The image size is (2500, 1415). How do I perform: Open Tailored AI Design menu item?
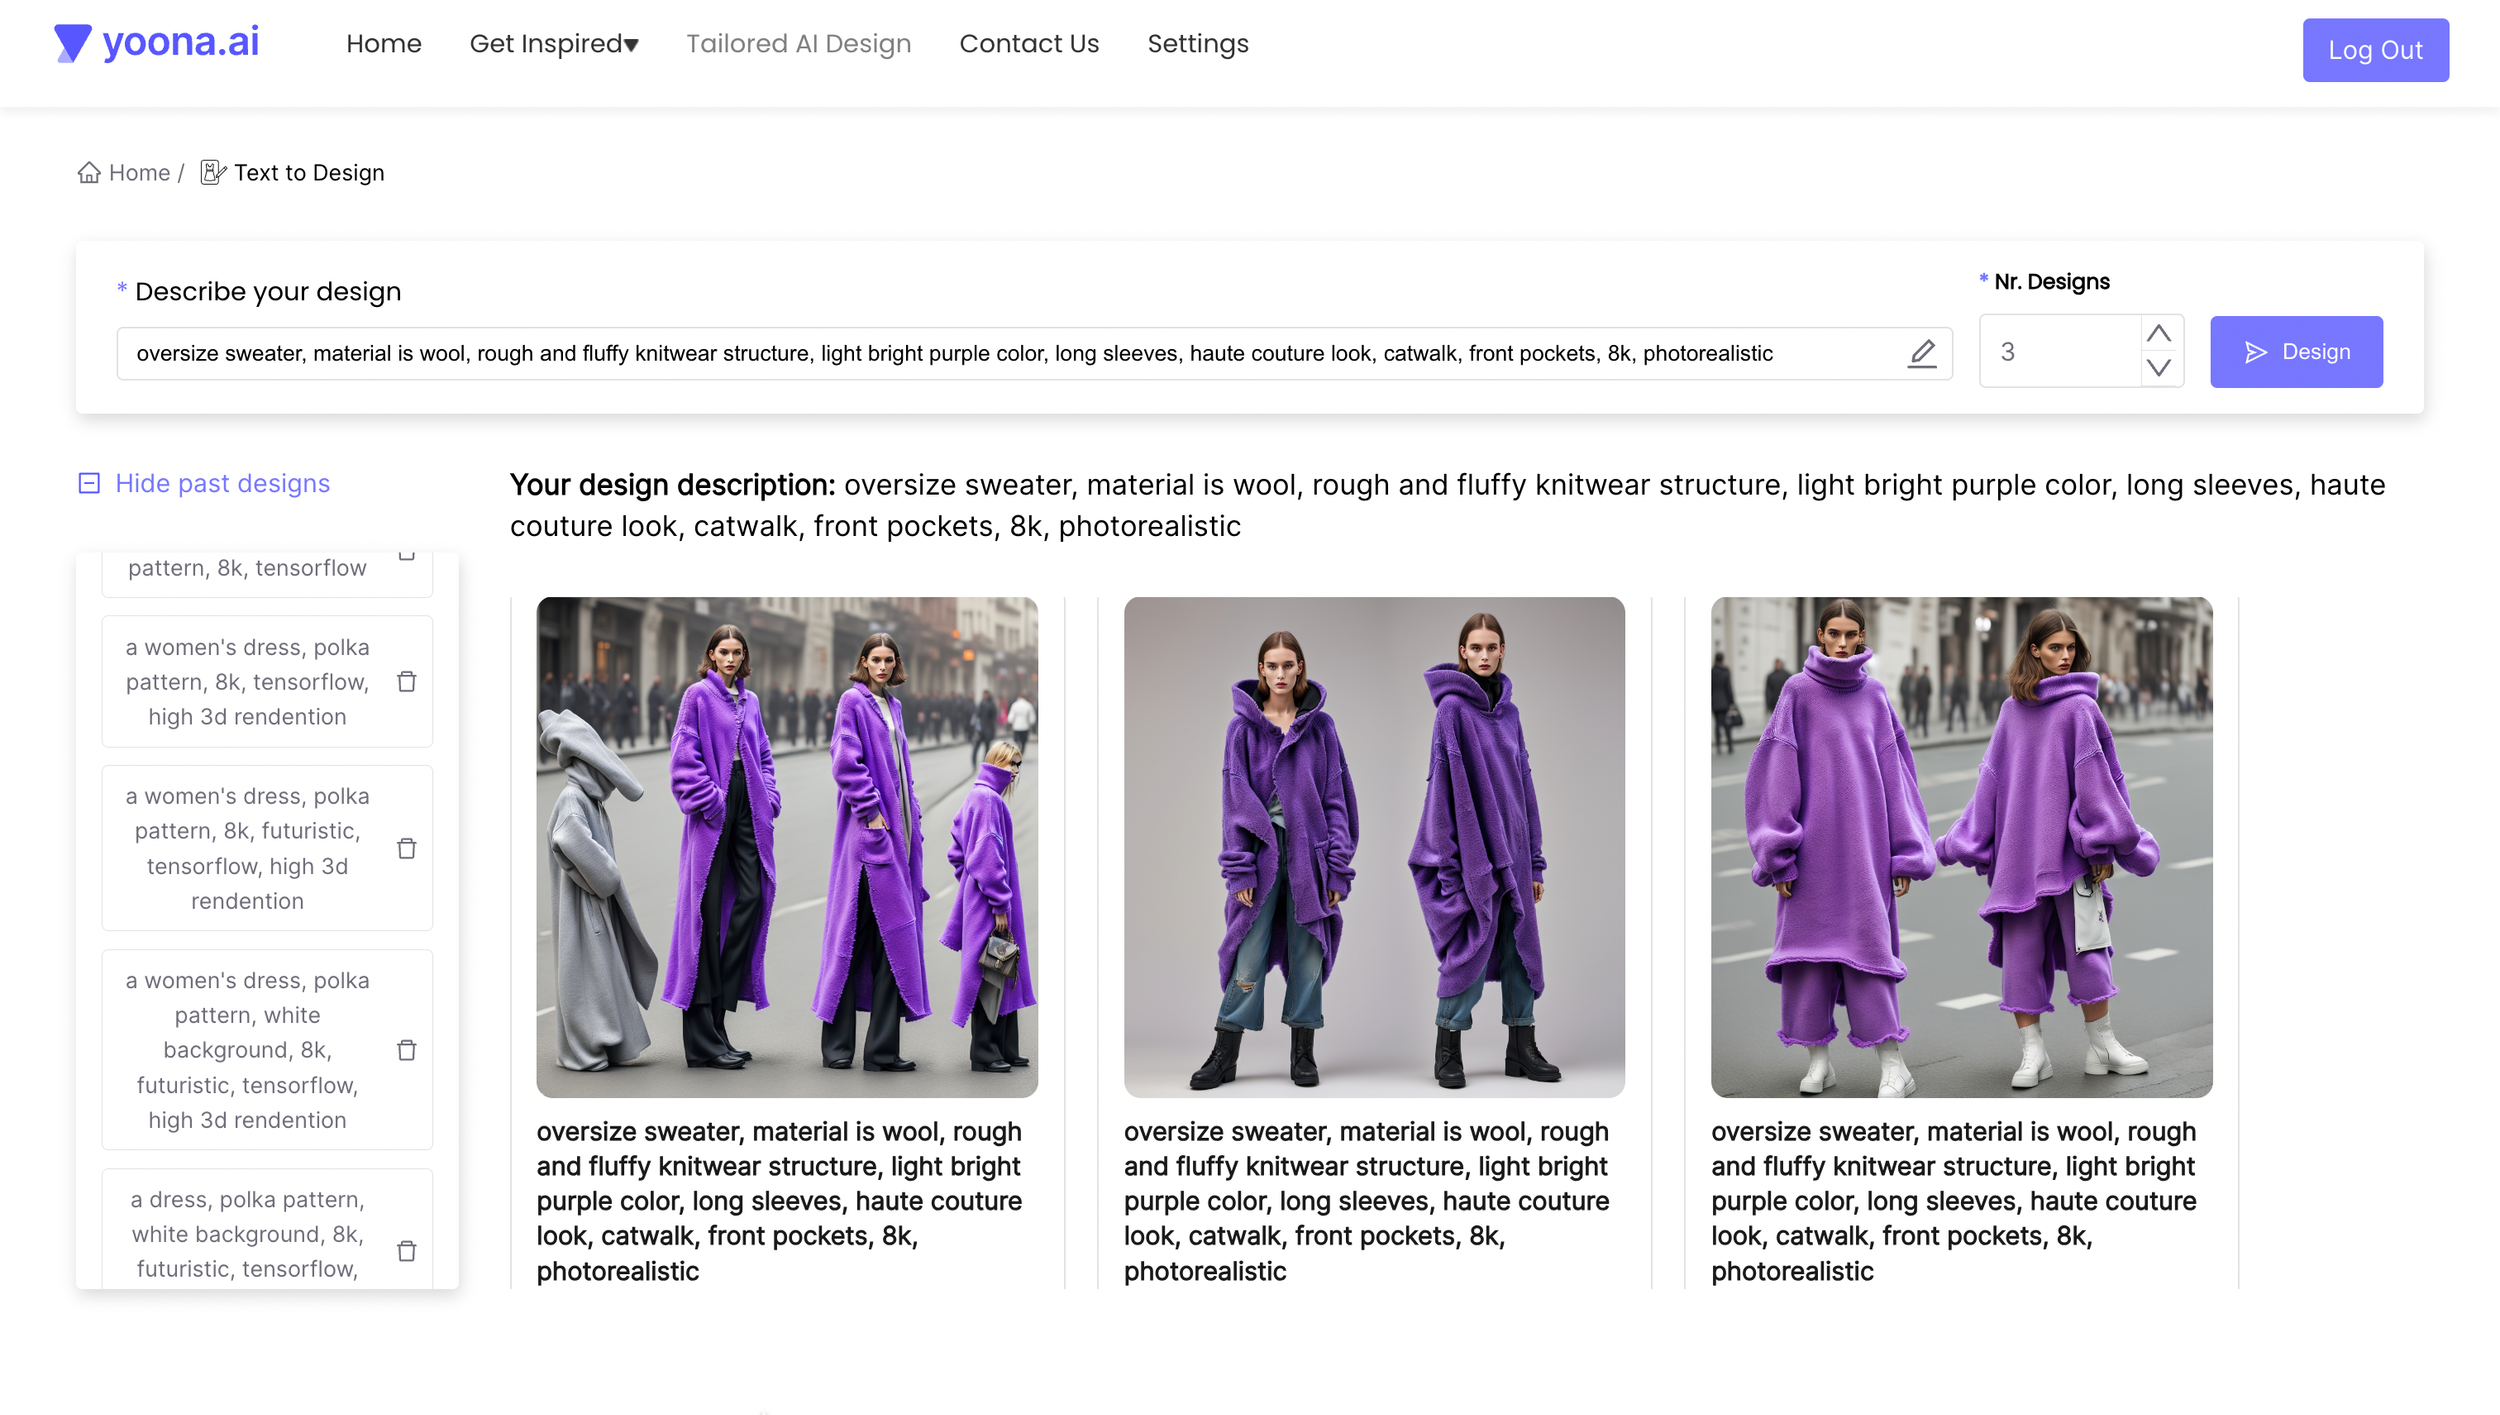coord(798,44)
